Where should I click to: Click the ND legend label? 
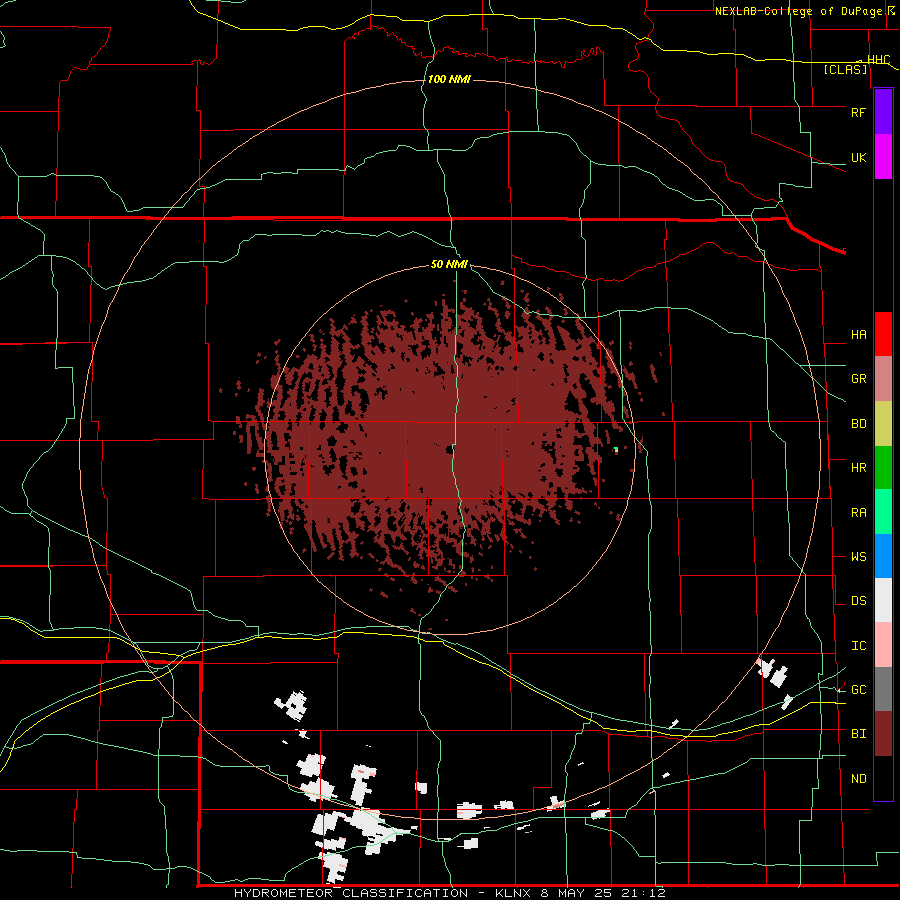858,779
